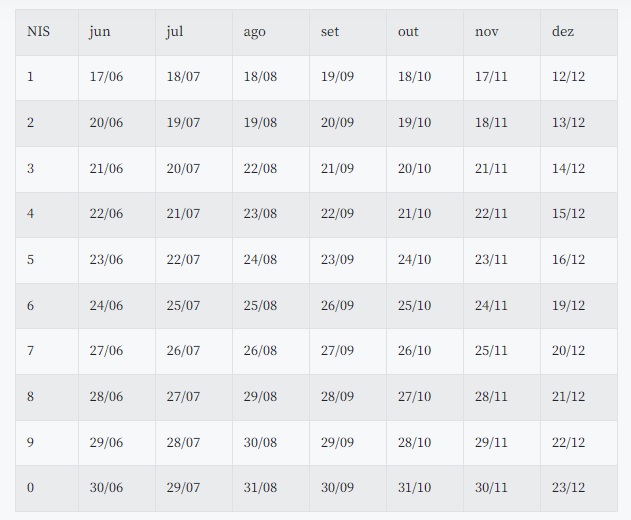The image size is (631, 520).
Task: Click the NIS value 0 row label
Action: [30, 488]
